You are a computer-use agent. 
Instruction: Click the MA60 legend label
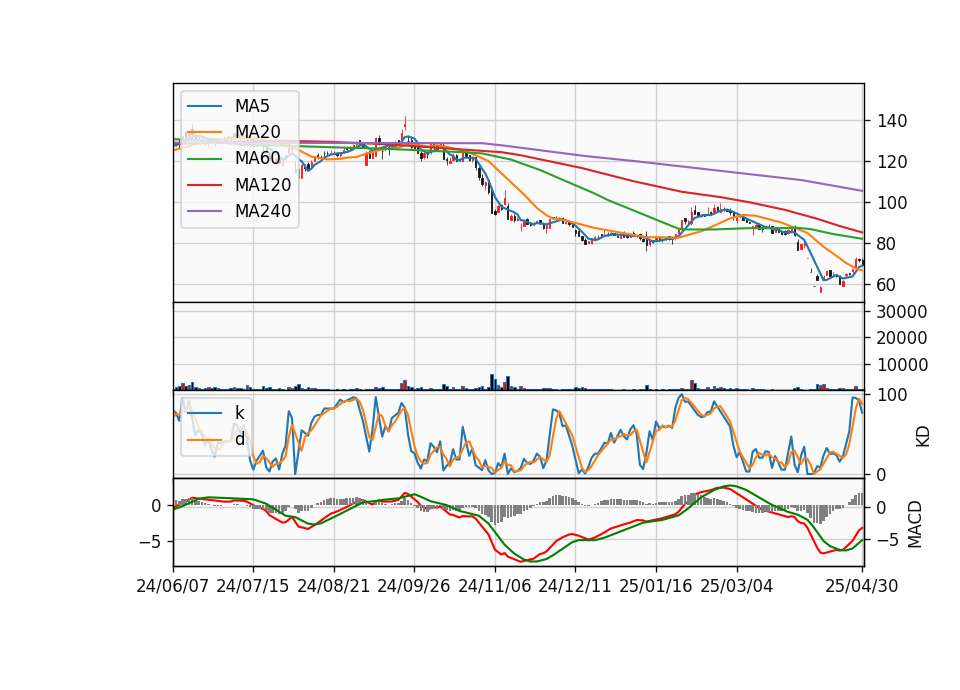pyautogui.click(x=257, y=159)
